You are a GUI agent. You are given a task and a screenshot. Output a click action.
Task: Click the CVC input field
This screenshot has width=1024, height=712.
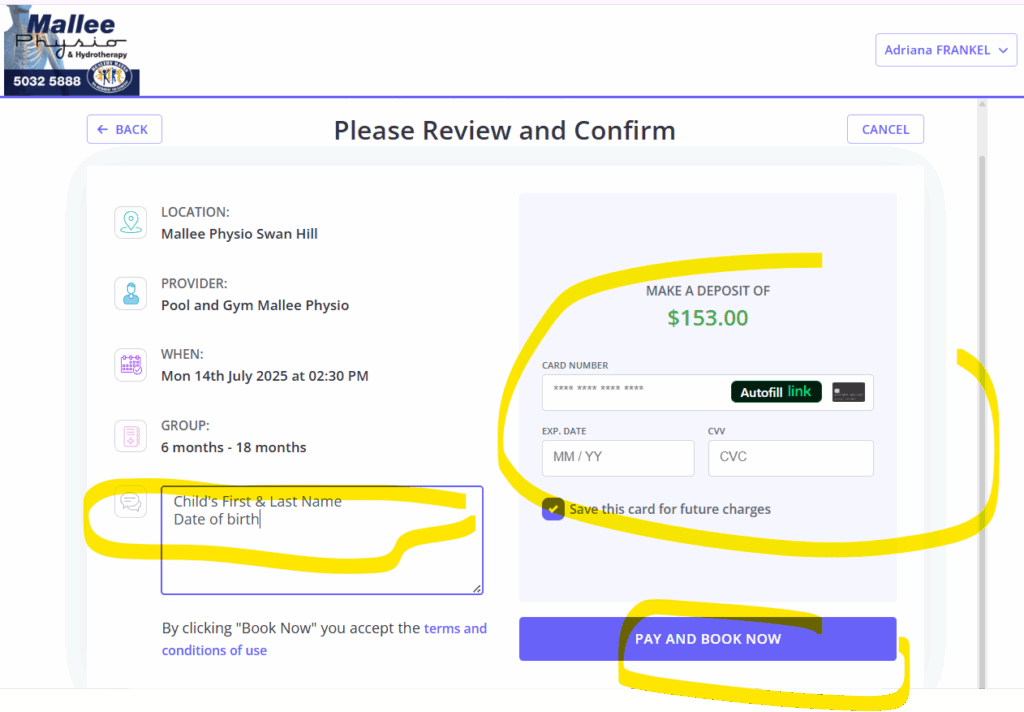pyautogui.click(x=789, y=457)
